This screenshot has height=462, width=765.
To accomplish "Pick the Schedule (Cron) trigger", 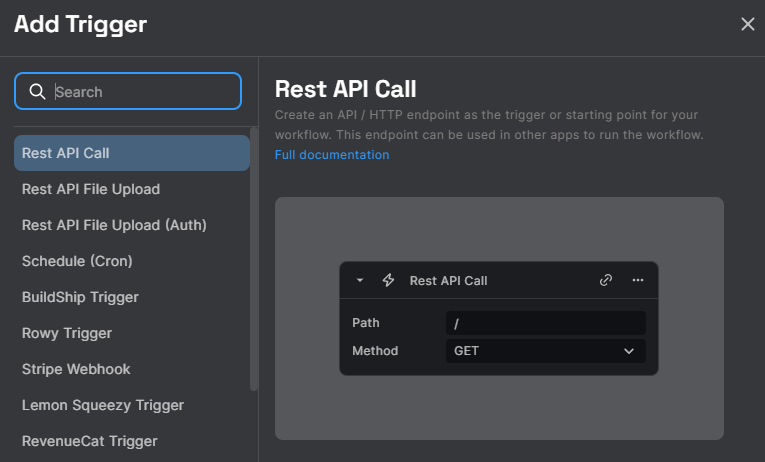I will pyautogui.click(x=132, y=261).
